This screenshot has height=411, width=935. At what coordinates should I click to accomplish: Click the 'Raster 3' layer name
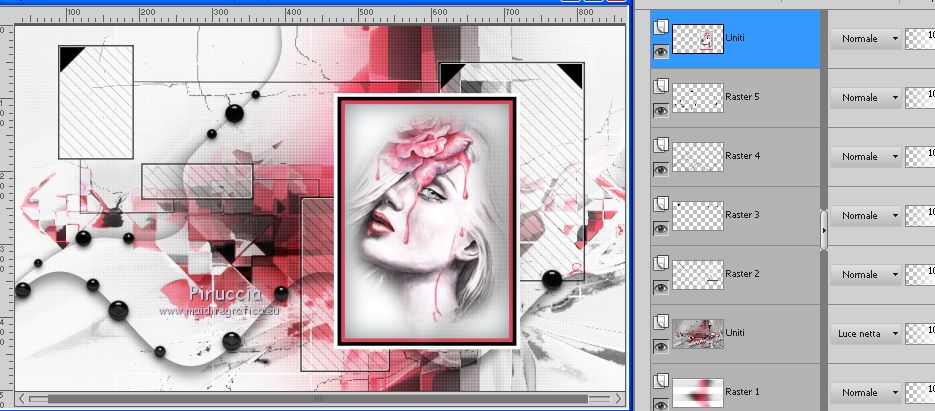(x=742, y=215)
